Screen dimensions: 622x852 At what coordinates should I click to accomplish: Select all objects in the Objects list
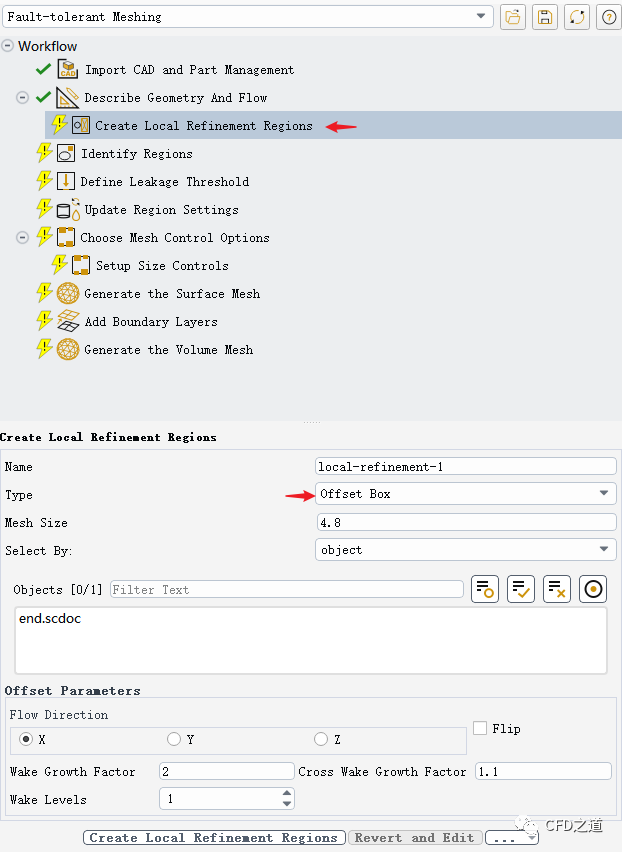[x=521, y=589]
